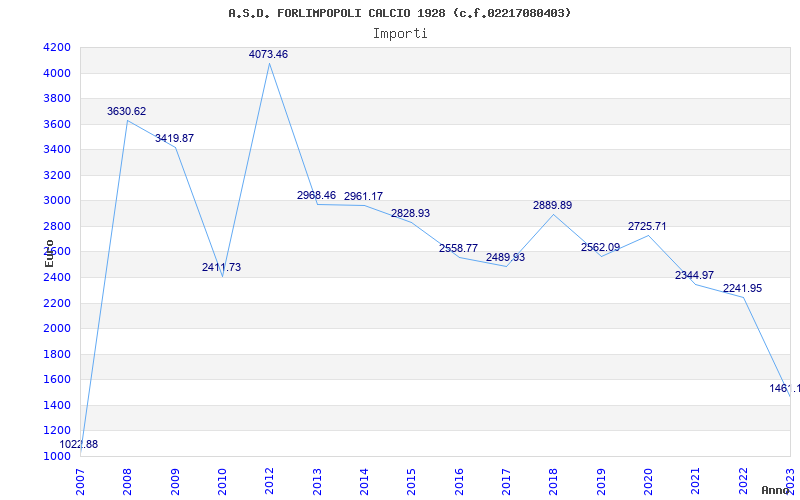This screenshot has width=800, height=500.
Task: Select the 2241.95 data label
Action: coord(742,289)
